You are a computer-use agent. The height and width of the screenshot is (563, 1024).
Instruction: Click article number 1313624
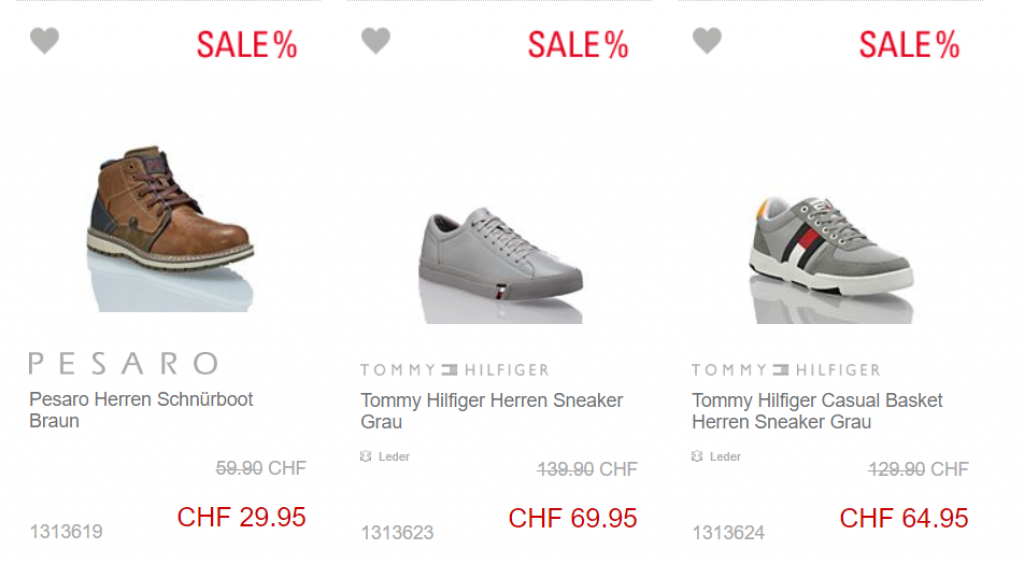[728, 533]
